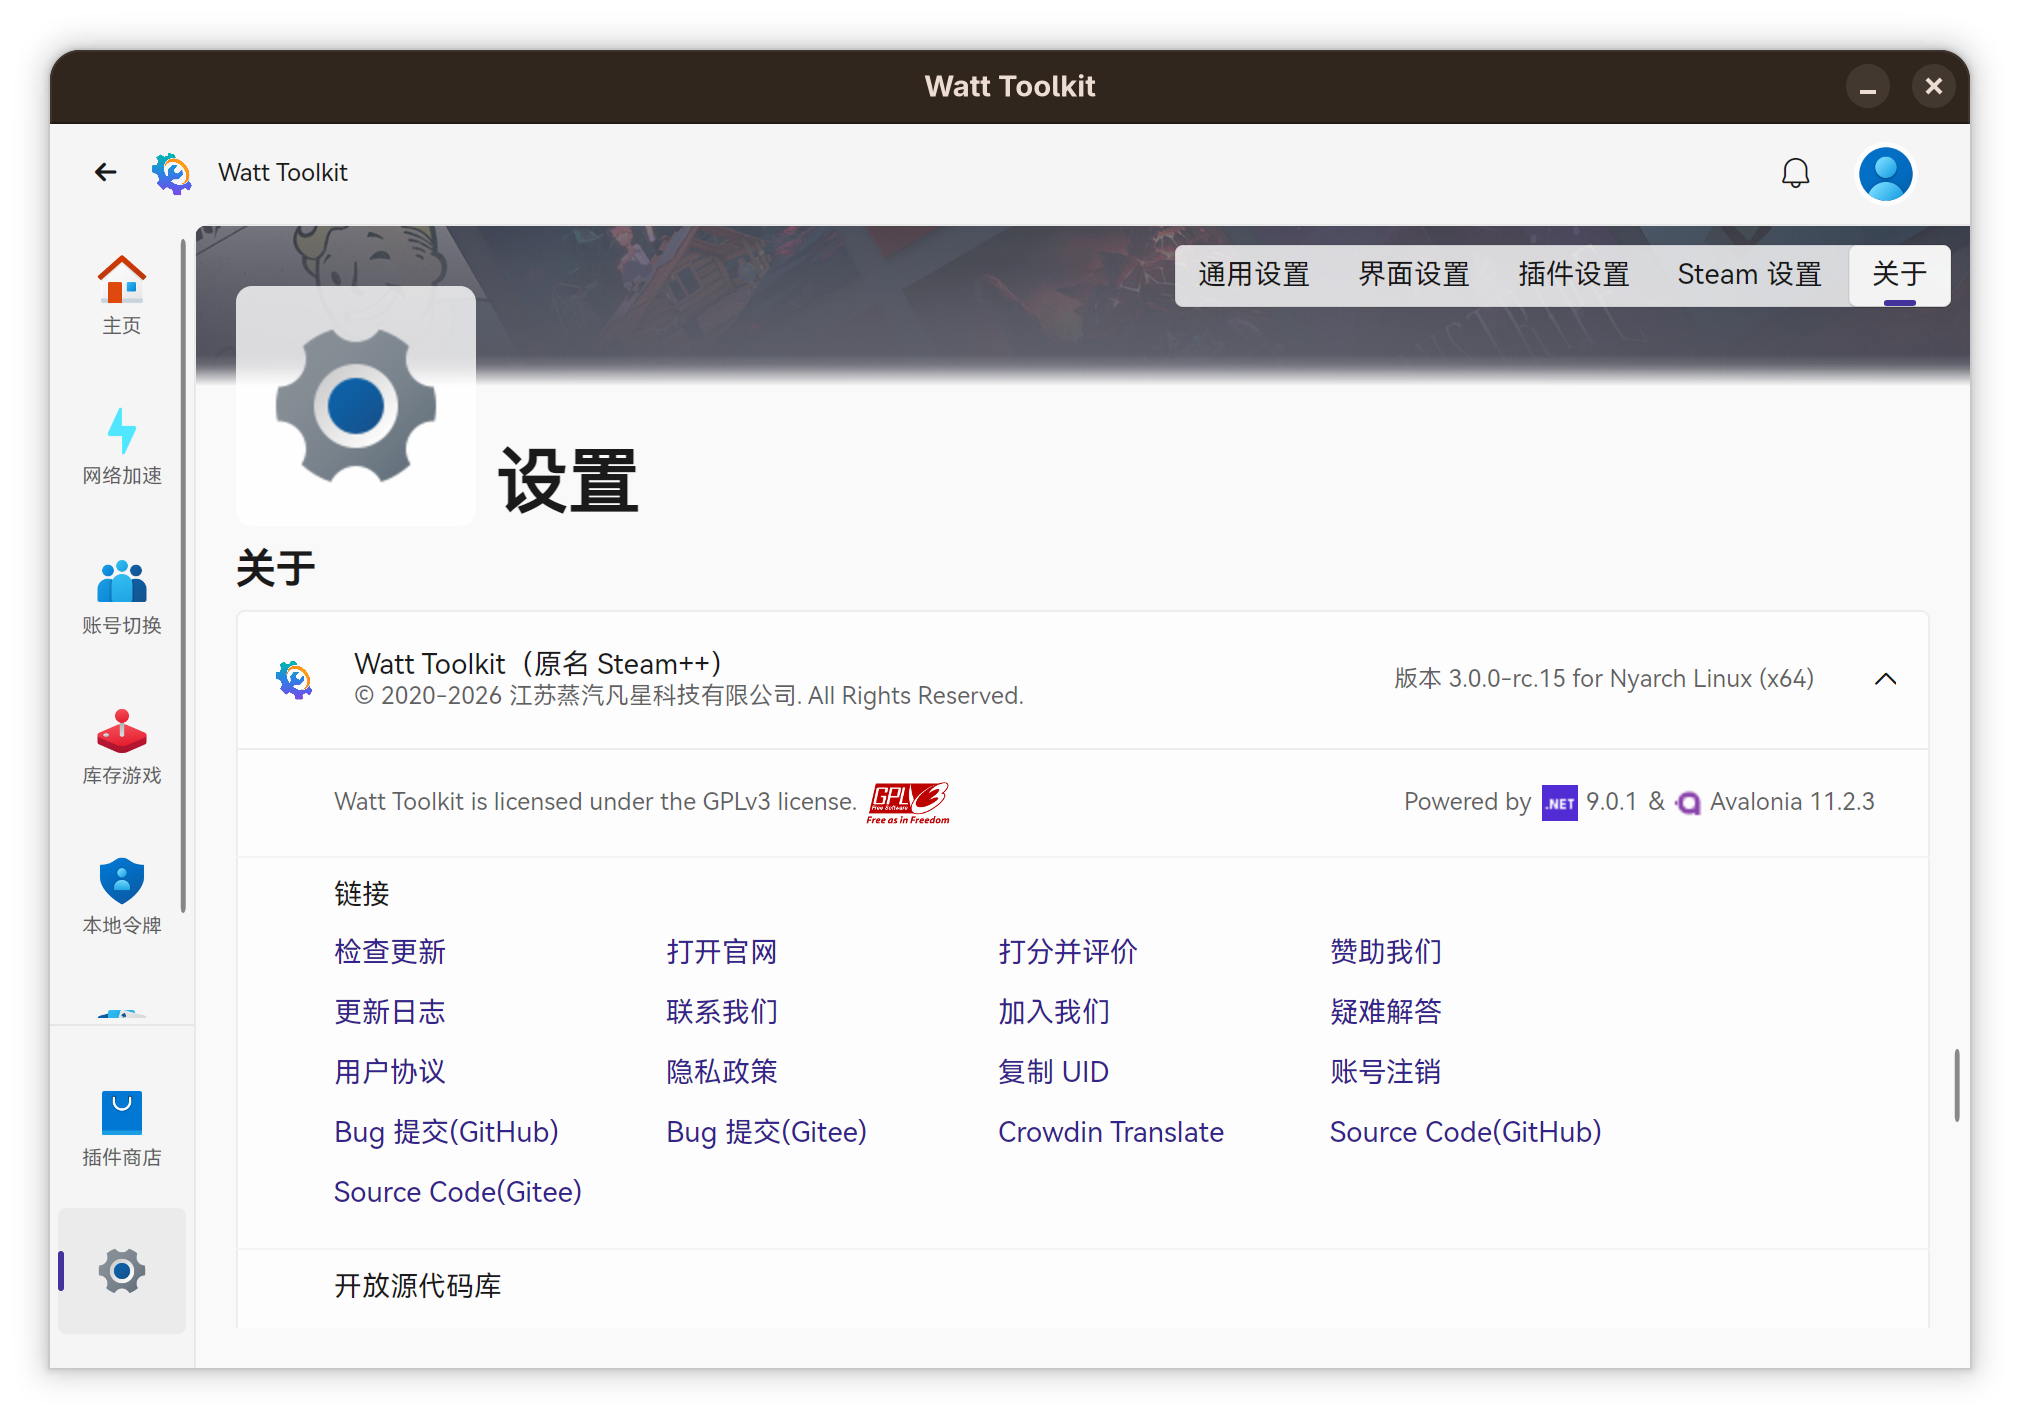Click the 检查更新 link

(x=390, y=952)
